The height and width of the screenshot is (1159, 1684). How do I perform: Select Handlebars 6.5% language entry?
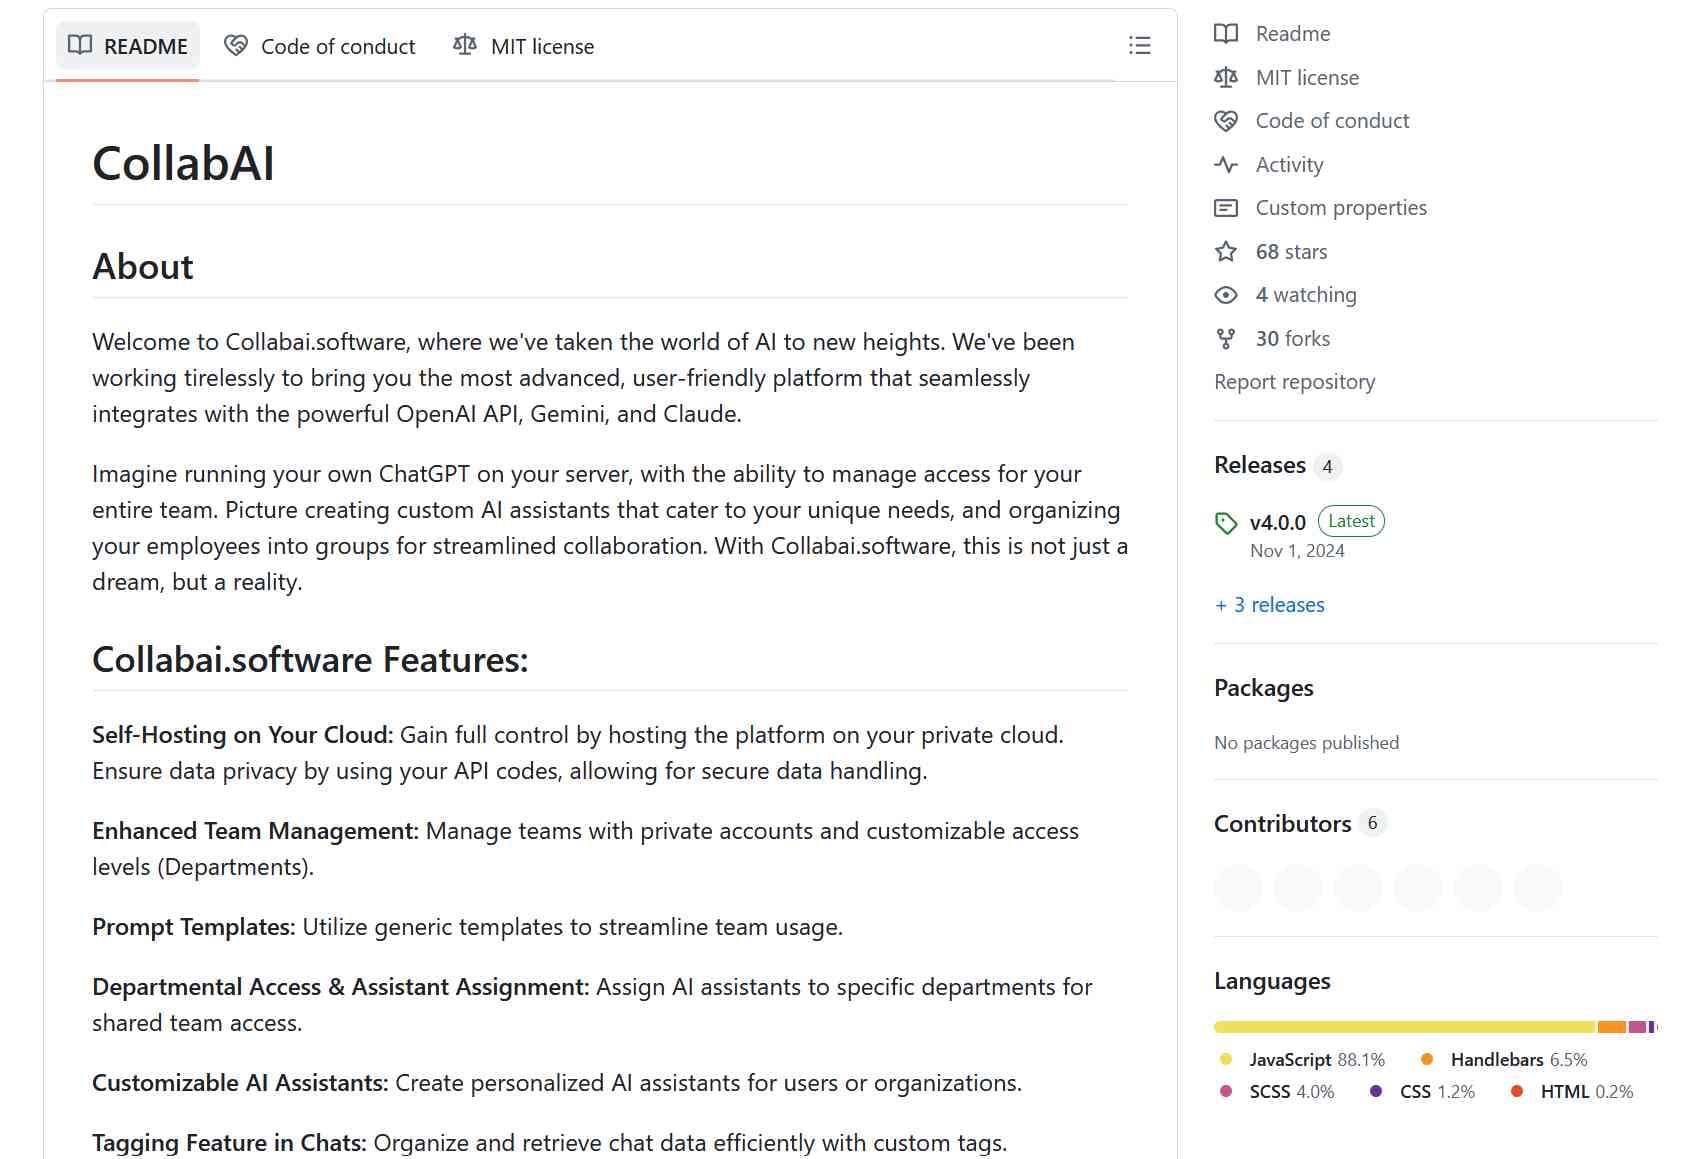[x=1503, y=1060]
